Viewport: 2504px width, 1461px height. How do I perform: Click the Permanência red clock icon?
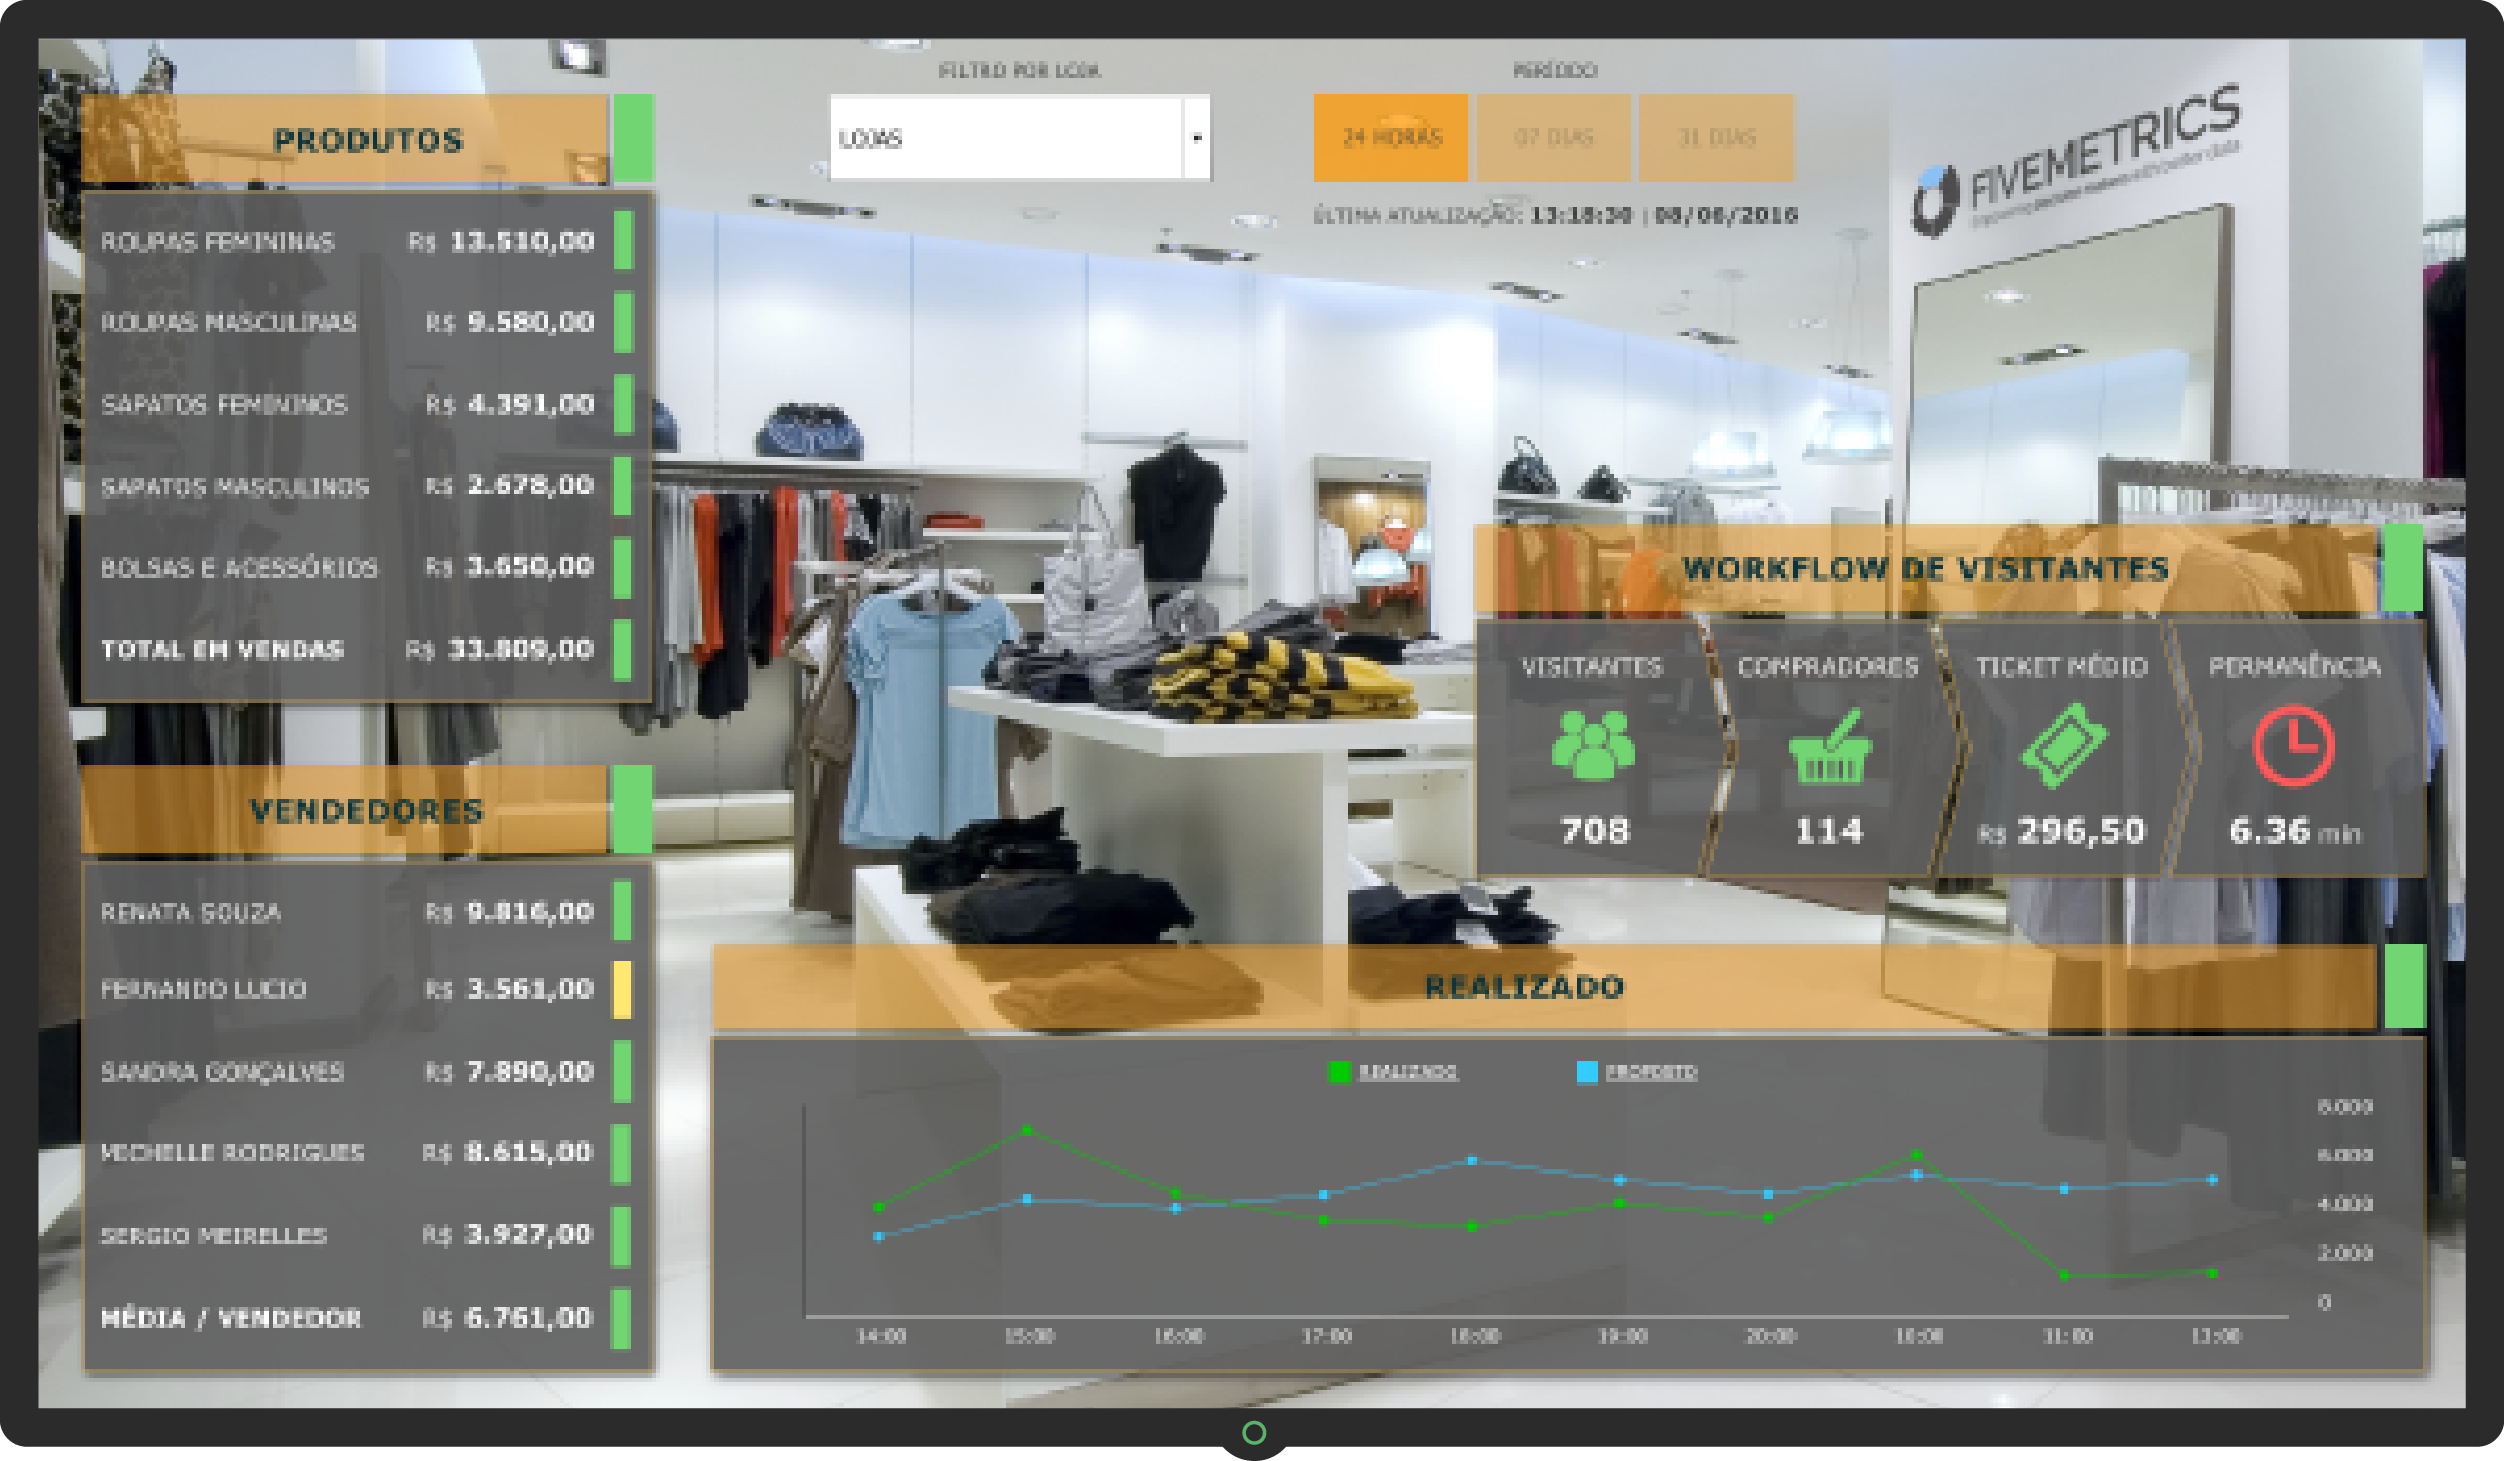2293,746
